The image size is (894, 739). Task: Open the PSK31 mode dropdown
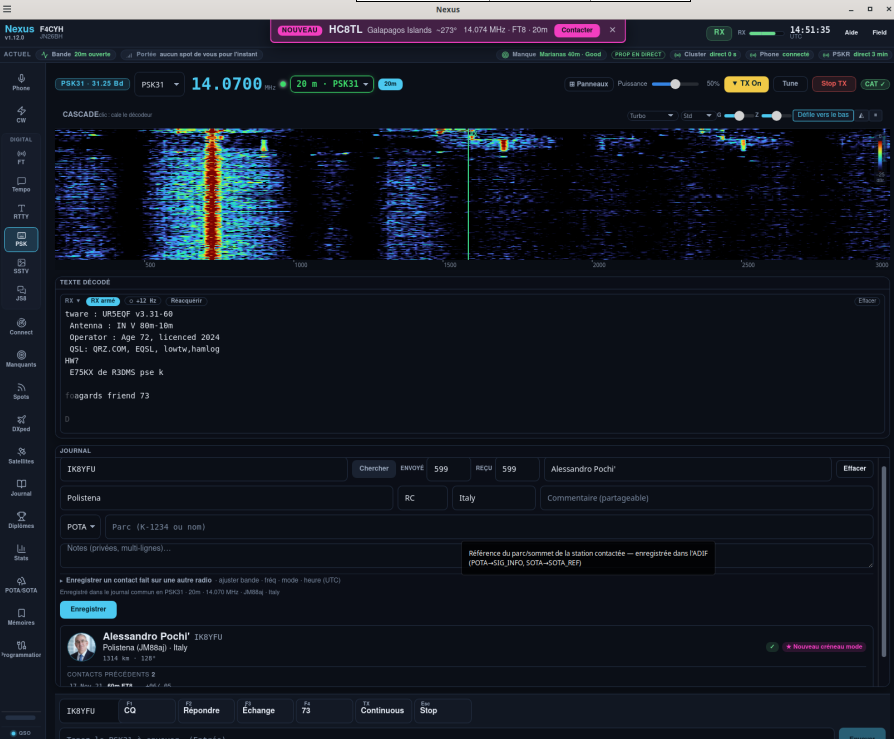click(x=159, y=84)
